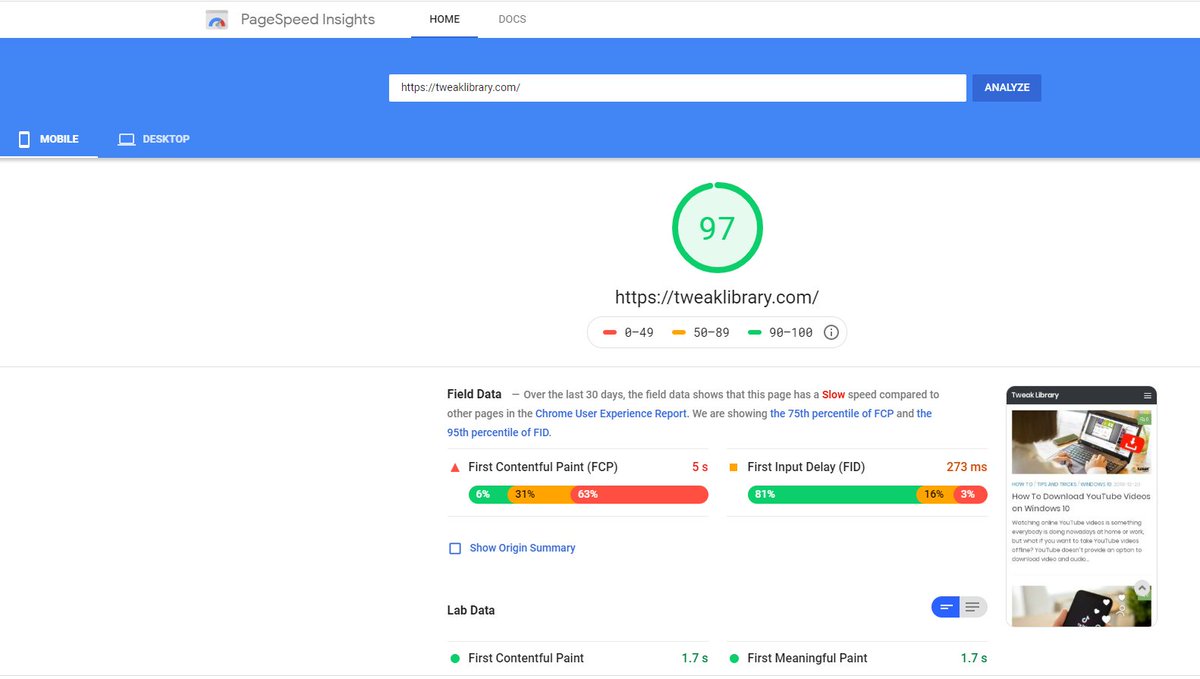Click the red FCP warning triangle icon
1200x679 pixels.
[x=454, y=466]
